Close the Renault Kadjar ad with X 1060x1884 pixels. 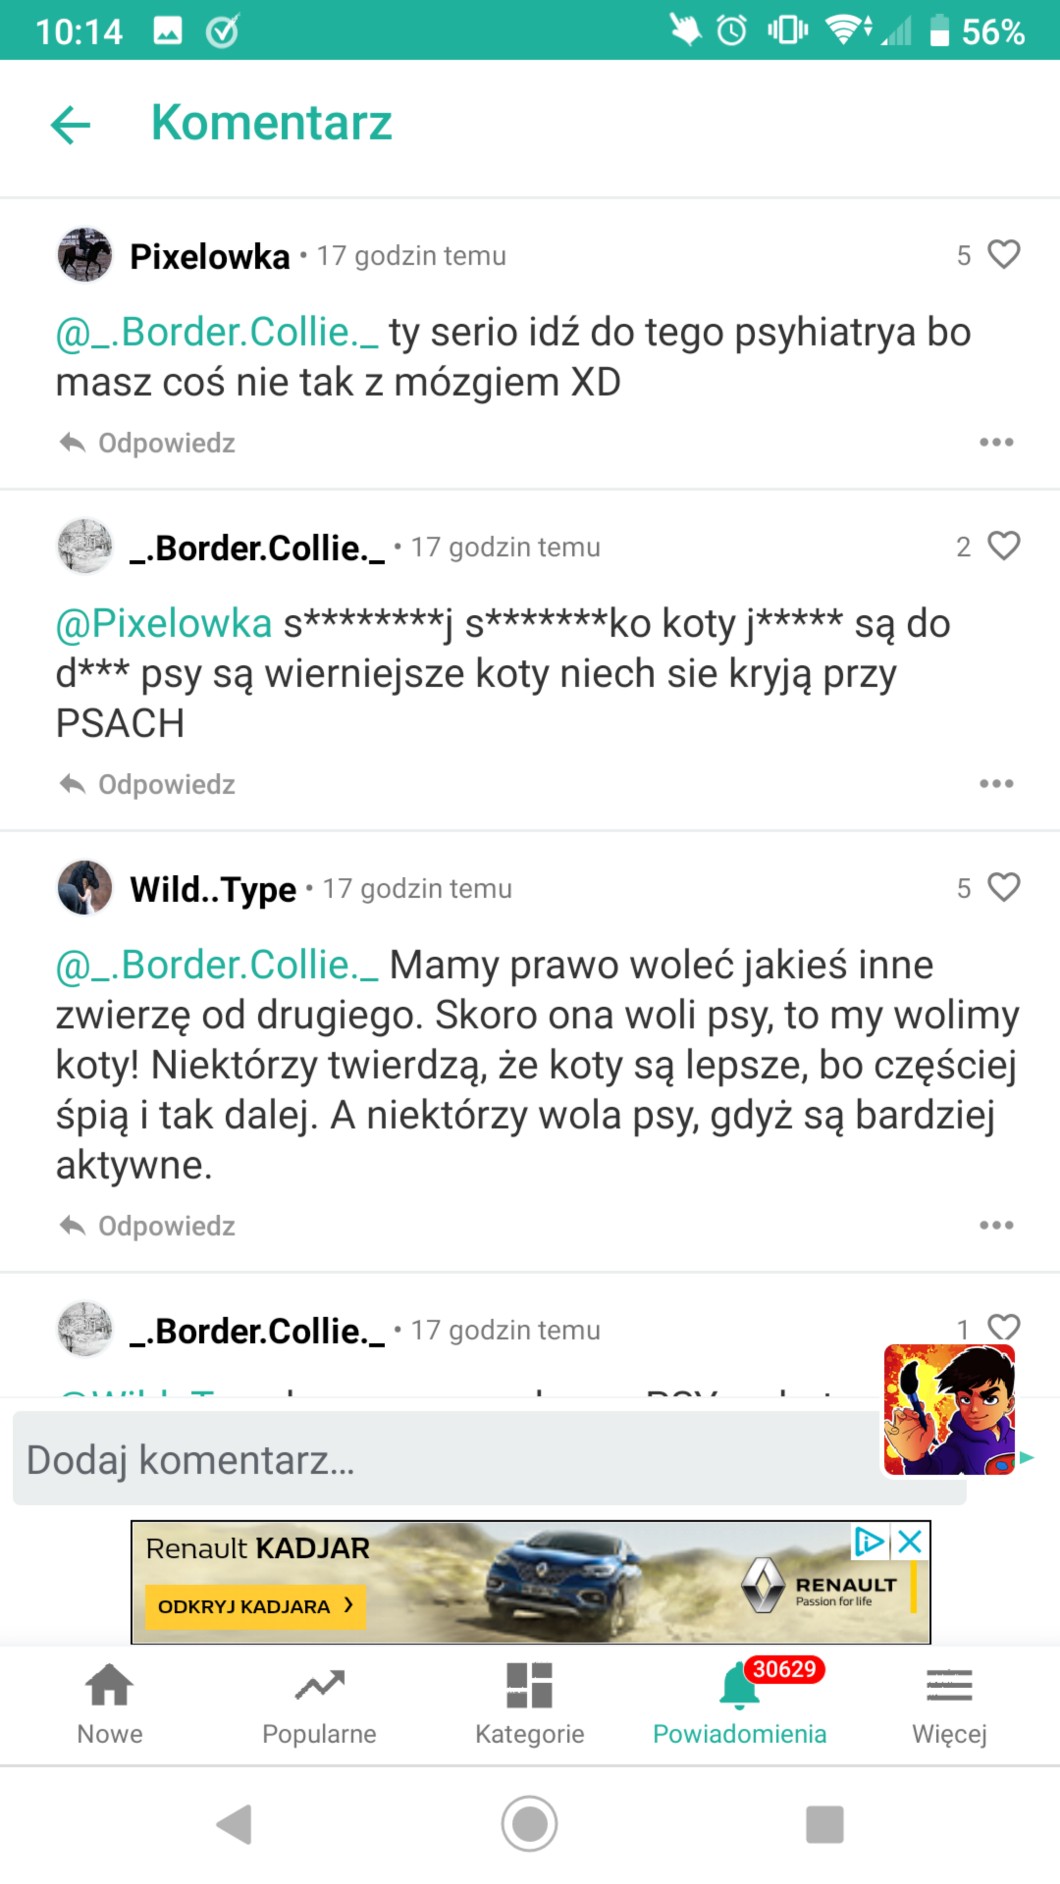tap(910, 1542)
